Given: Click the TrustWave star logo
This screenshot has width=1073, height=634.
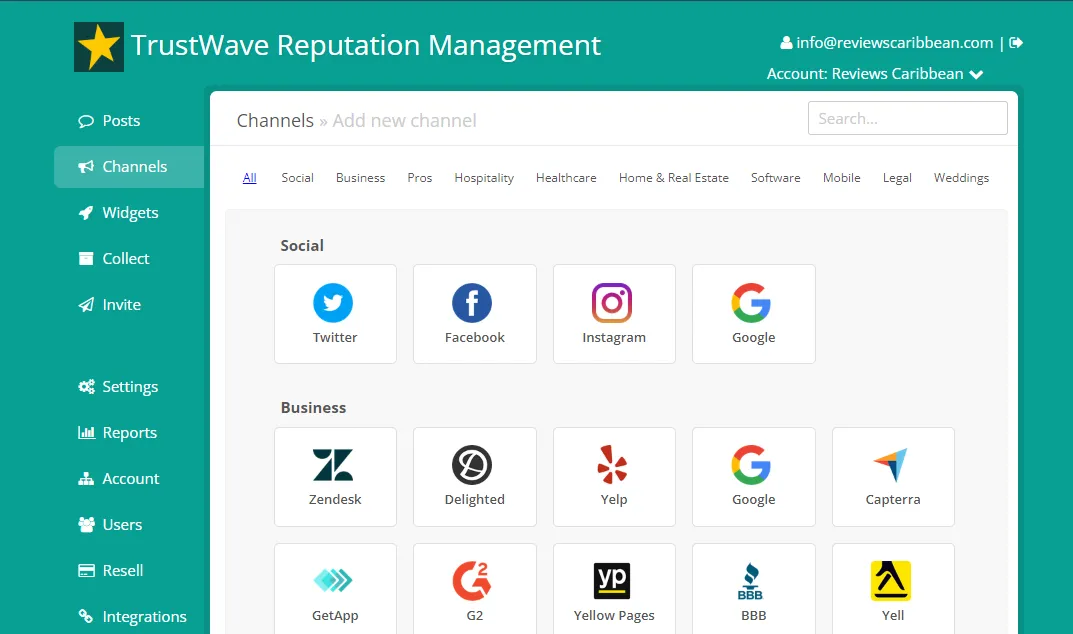Looking at the screenshot, I should pyautogui.click(x=99, y=47).
